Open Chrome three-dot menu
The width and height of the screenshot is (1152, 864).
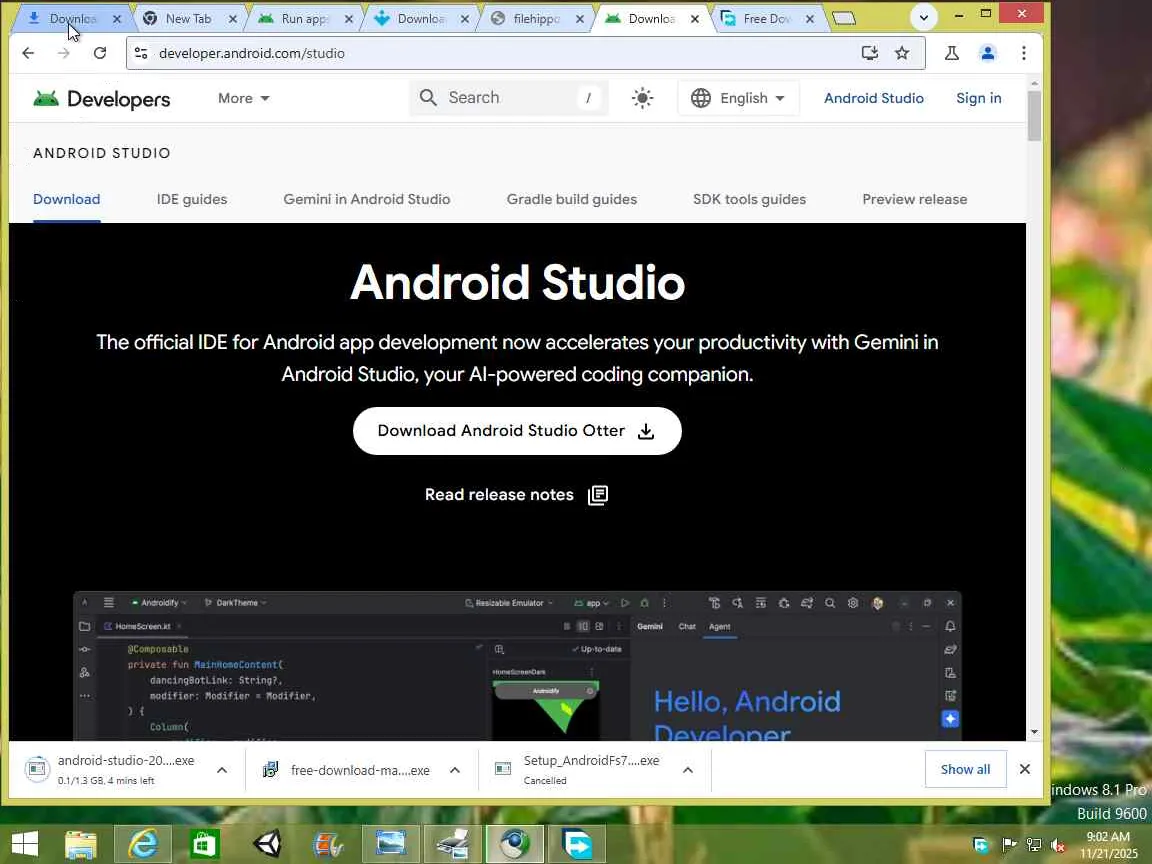(x=1023, y=53)
